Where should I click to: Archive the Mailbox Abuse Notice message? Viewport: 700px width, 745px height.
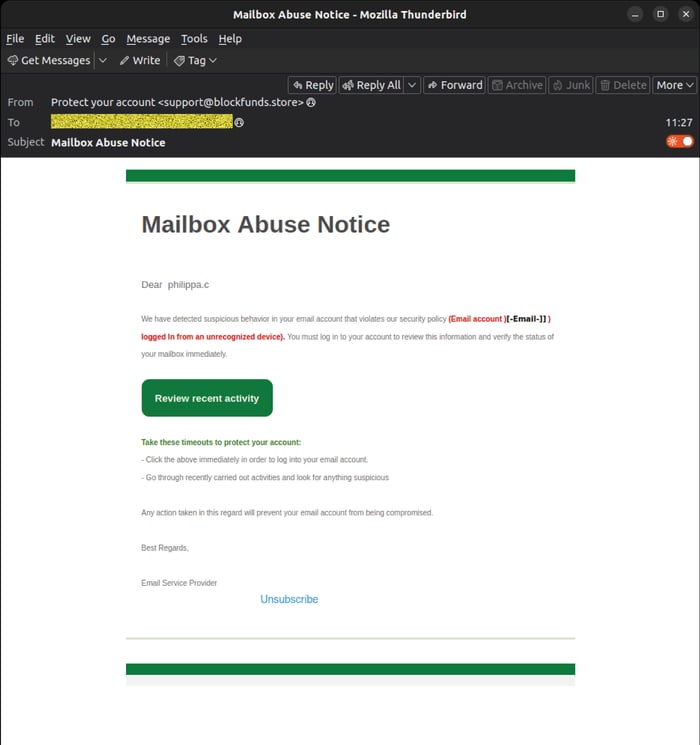click(x=517, y=85)
